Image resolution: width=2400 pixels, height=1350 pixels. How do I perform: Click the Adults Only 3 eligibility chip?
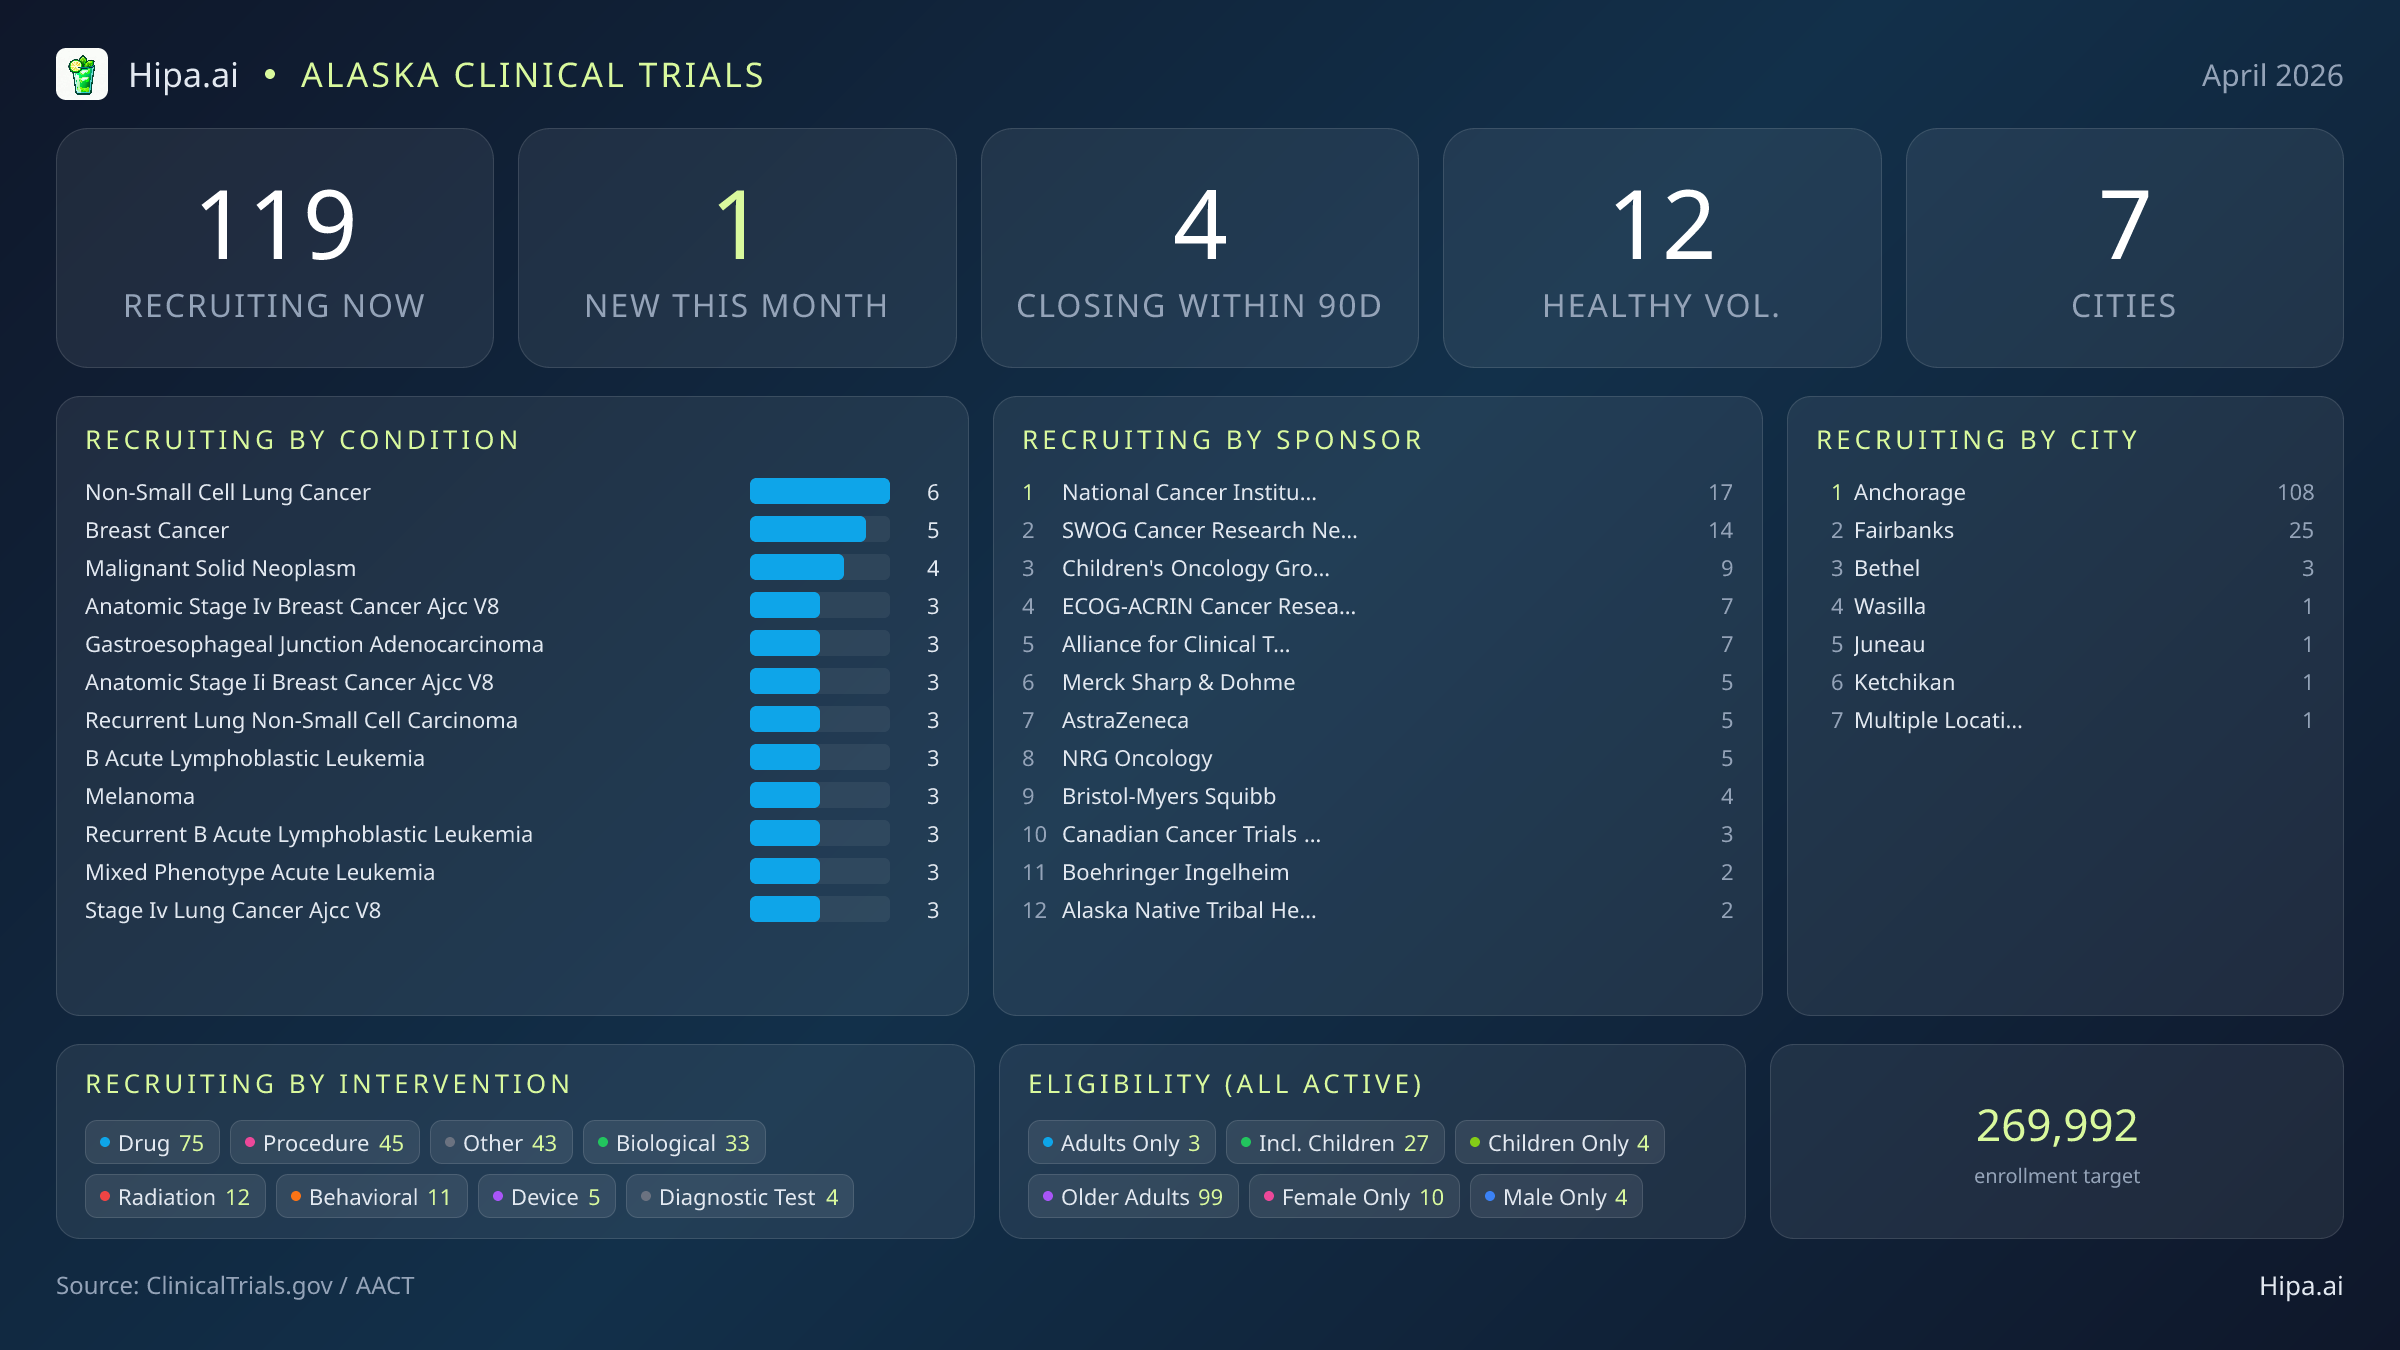[1121, 1142]
